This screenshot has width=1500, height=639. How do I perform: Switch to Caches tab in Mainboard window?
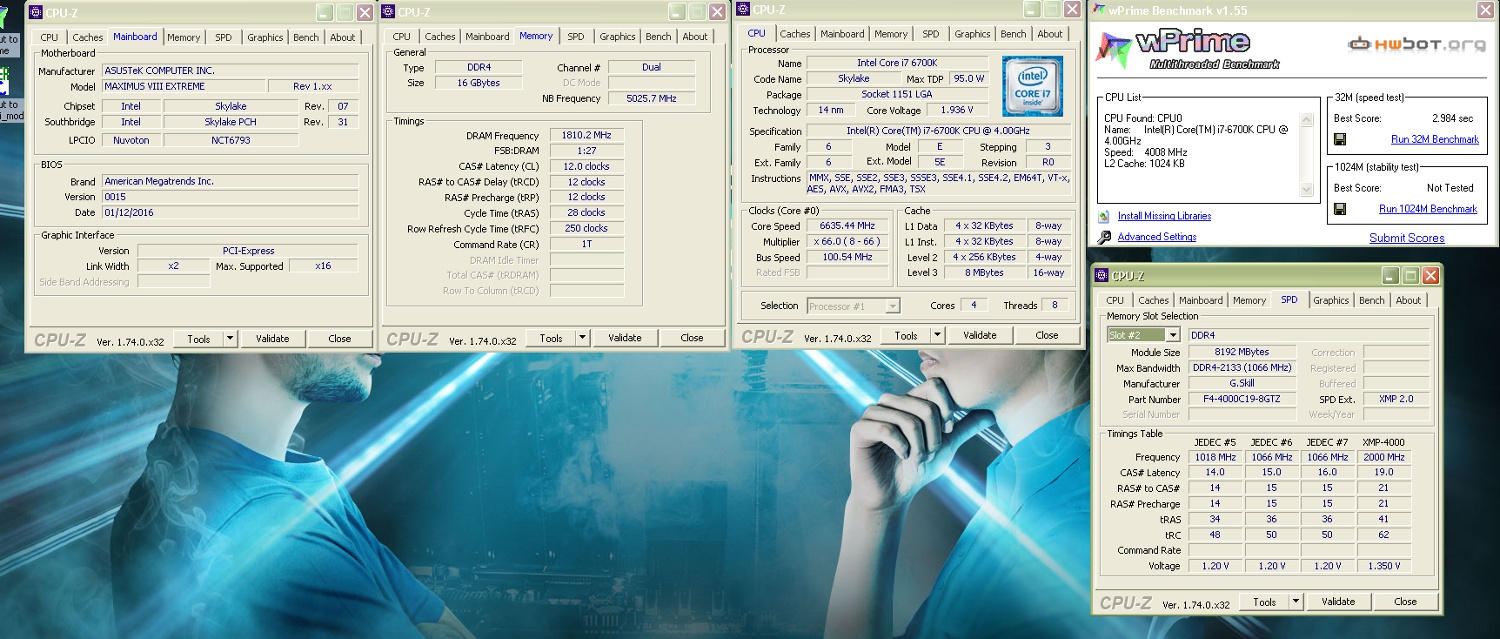(x=87, y=37)
